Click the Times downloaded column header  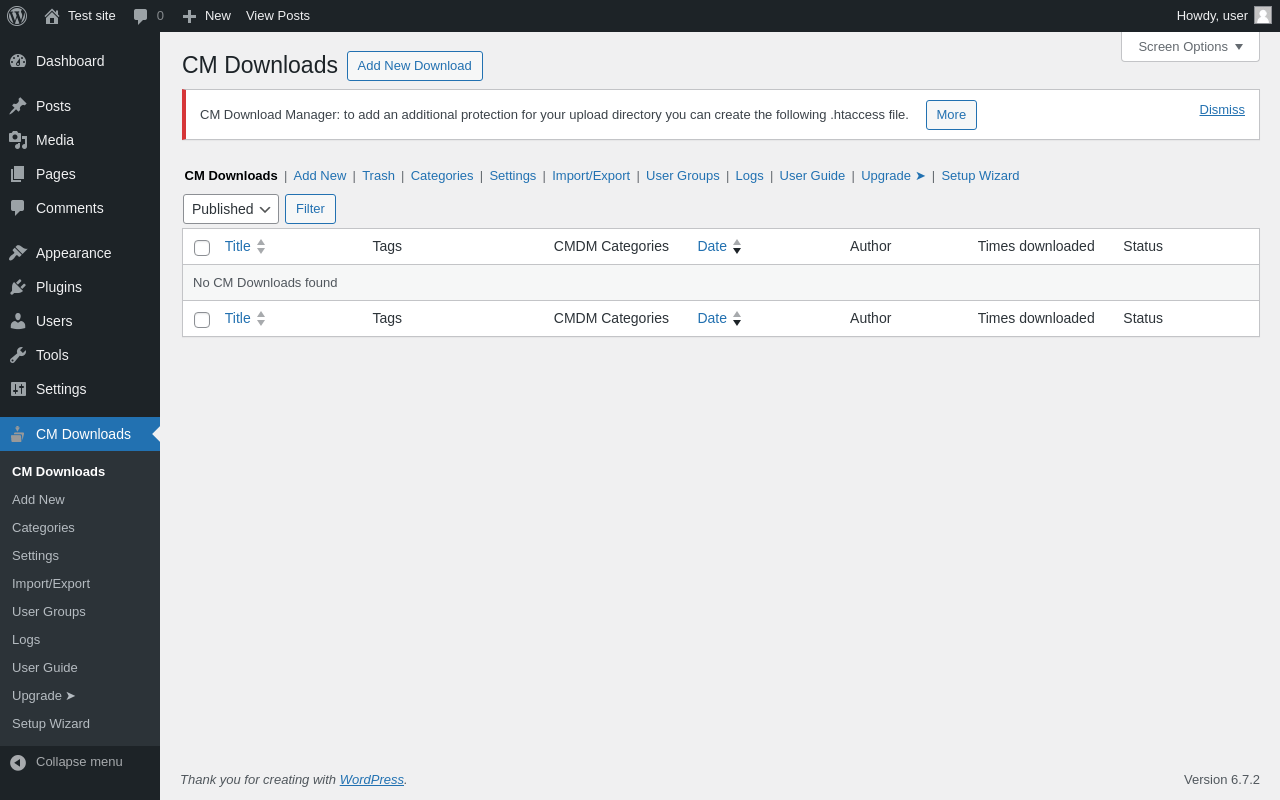coord(1036,246)
